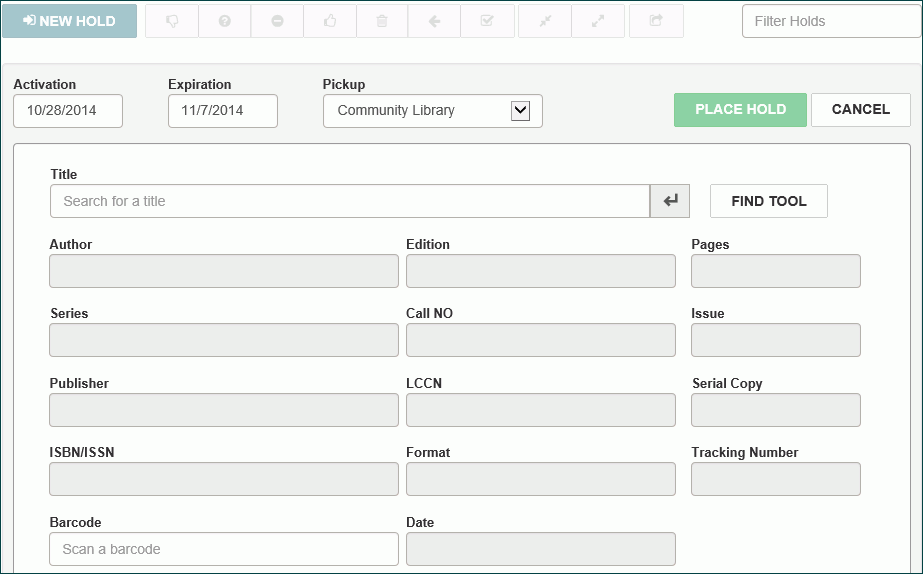Click the Scan a barcode field
This screenshot has height=574, width=923.
coord(223,549)
